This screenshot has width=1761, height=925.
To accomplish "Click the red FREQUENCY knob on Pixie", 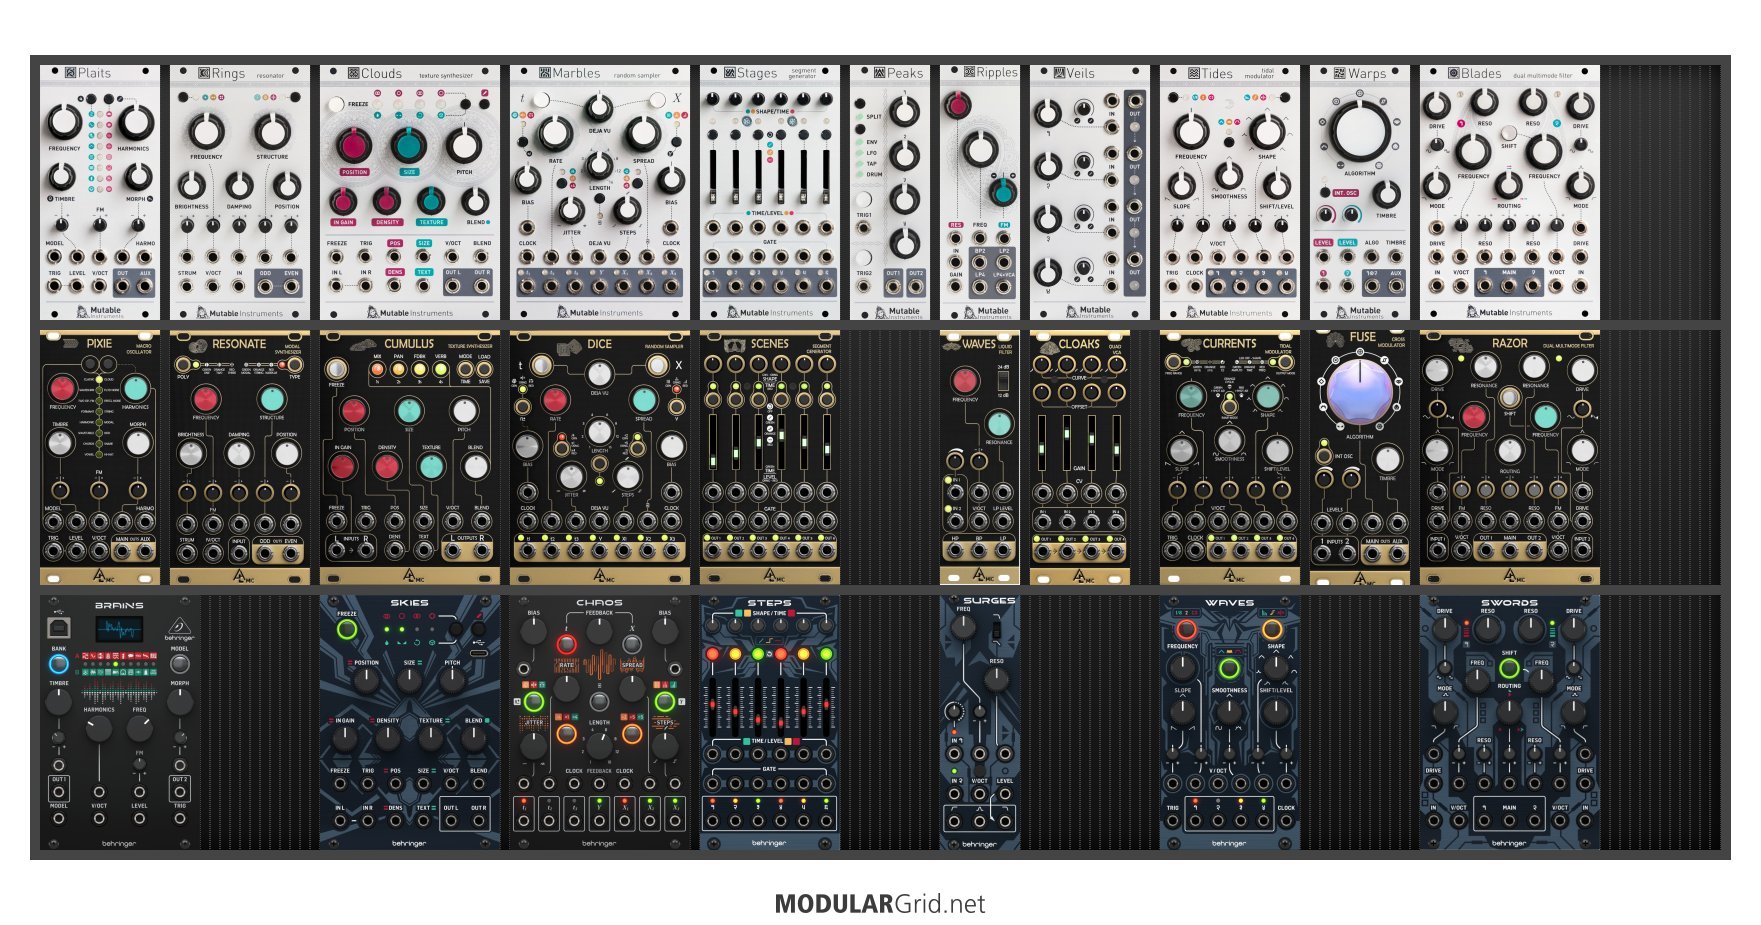I will [x=62, y=388].
